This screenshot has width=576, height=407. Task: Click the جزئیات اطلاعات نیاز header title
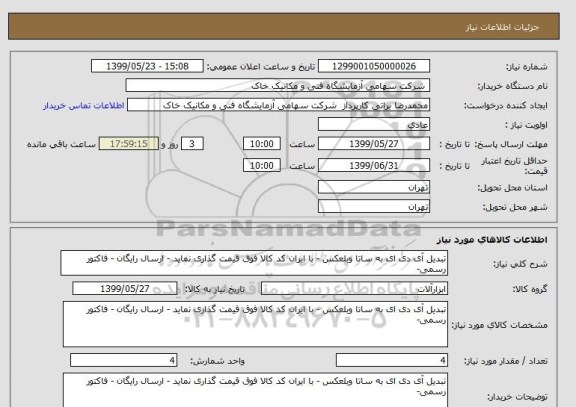pos(502,28)
